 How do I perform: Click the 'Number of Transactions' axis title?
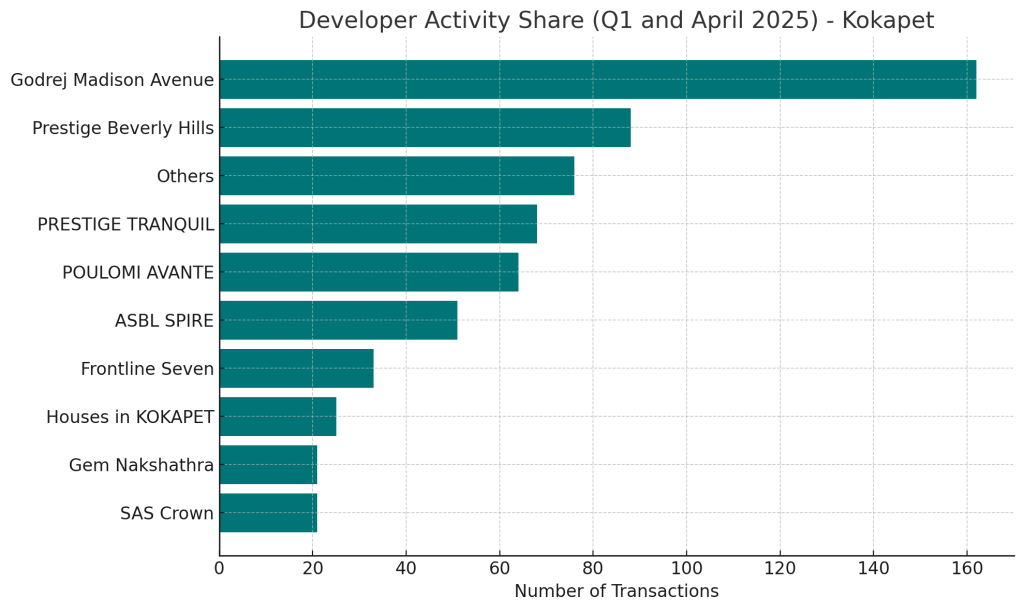click(616, 591)
